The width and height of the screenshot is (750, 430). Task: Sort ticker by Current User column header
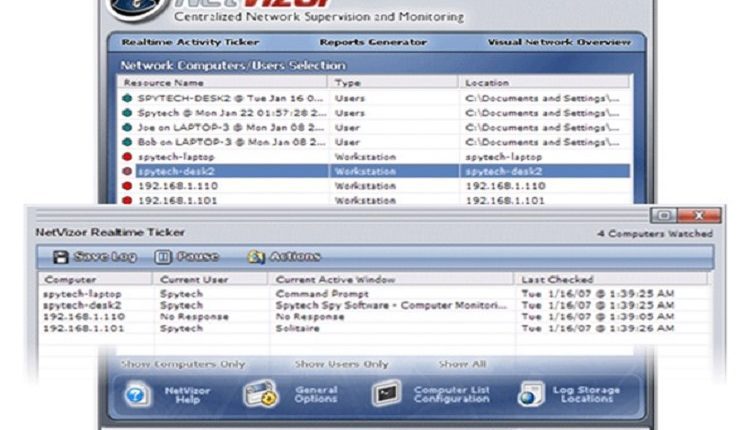[x=210, y=279]
